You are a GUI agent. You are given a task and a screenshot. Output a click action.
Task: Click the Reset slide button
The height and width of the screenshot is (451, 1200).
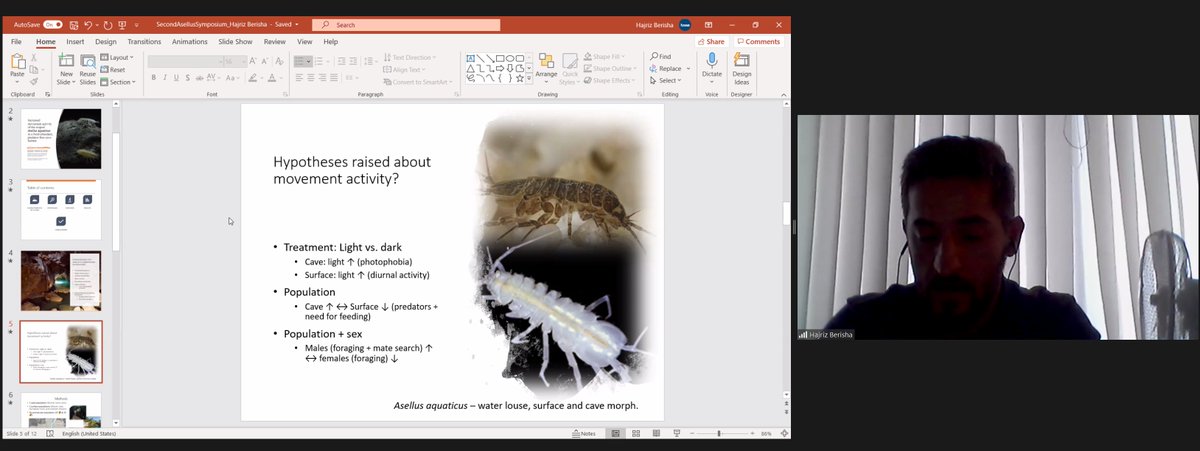(x=114, y=70)
